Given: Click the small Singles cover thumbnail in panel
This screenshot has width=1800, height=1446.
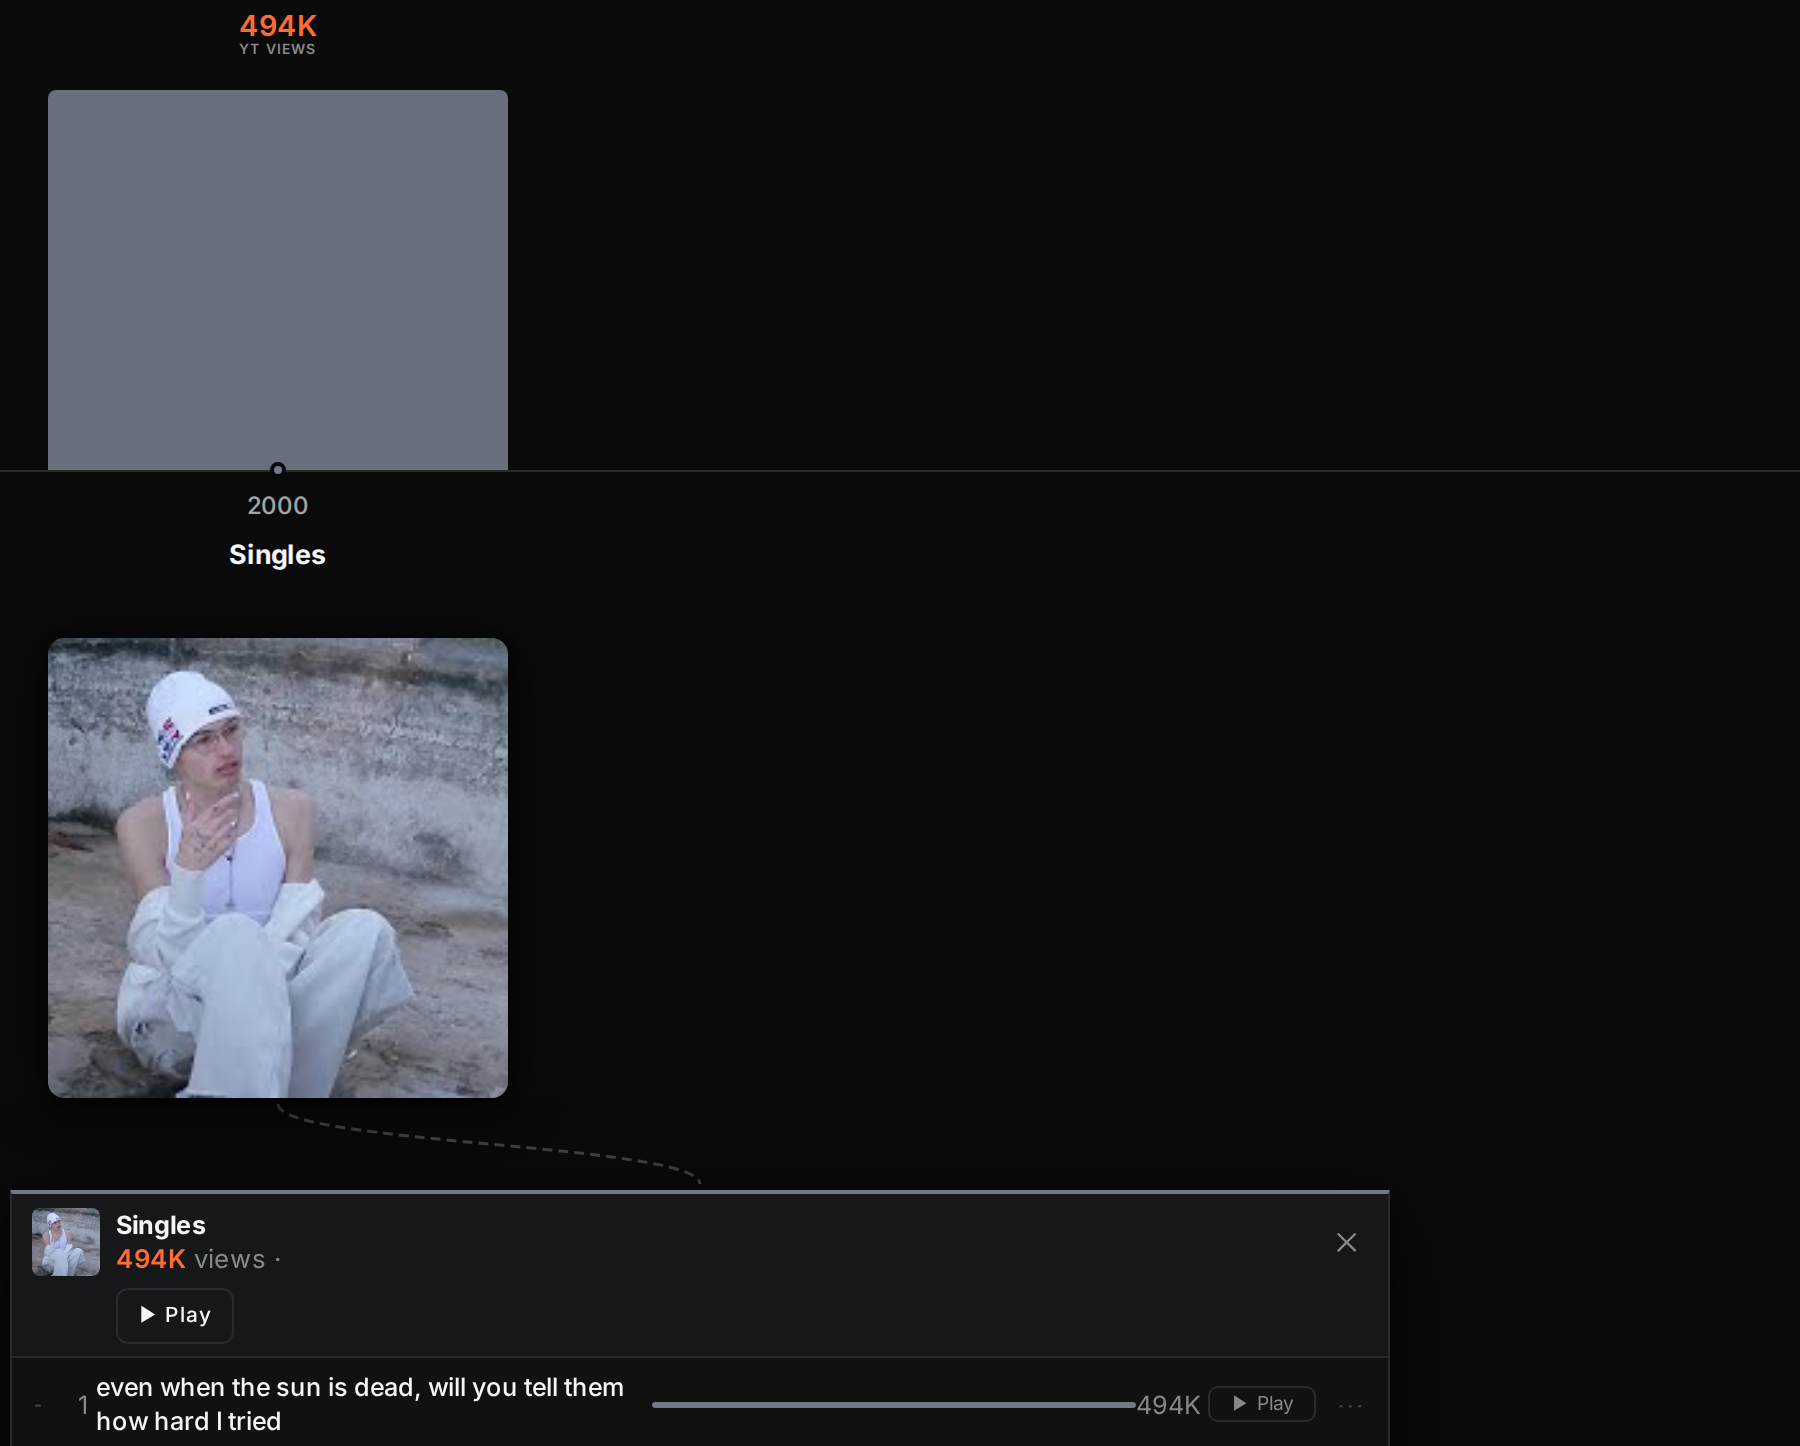Looking at the screenshot, I should coord(66,1242).
